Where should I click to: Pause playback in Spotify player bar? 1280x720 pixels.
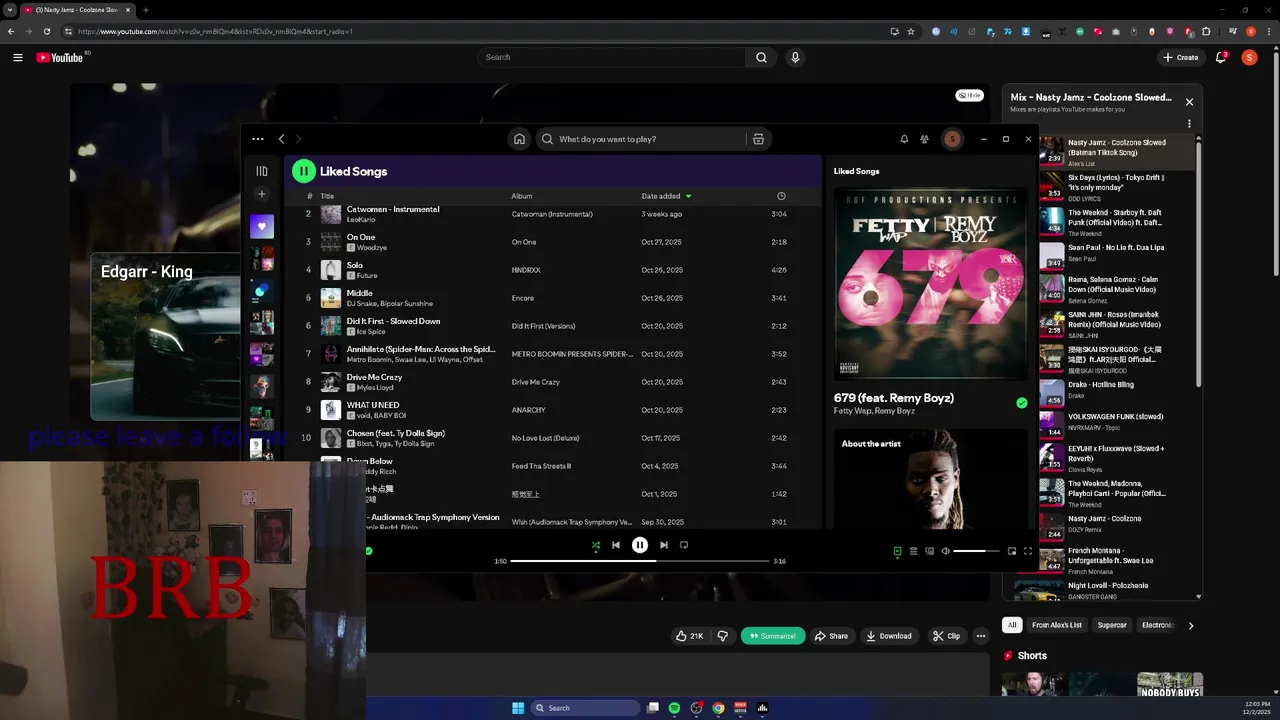pyautogui.click(x=640, y=545)
